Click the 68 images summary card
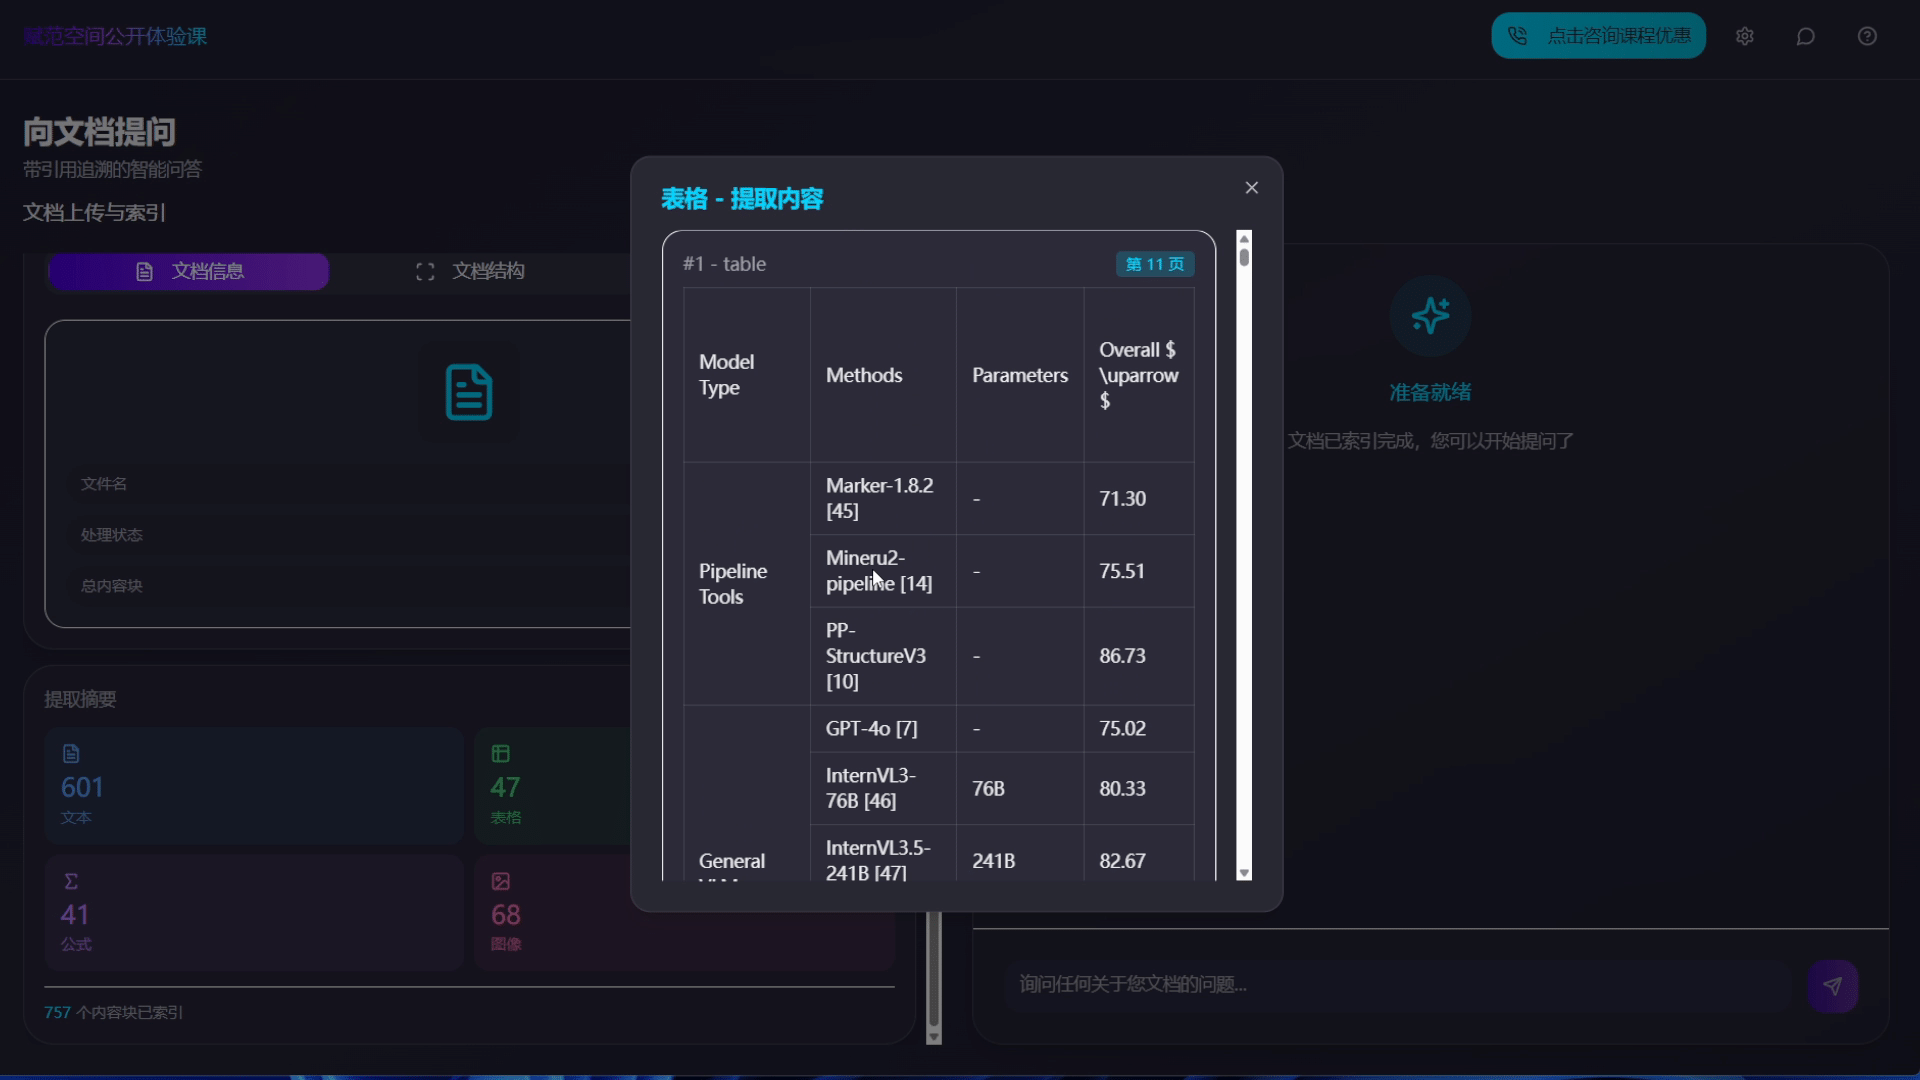 pos(684,912)
